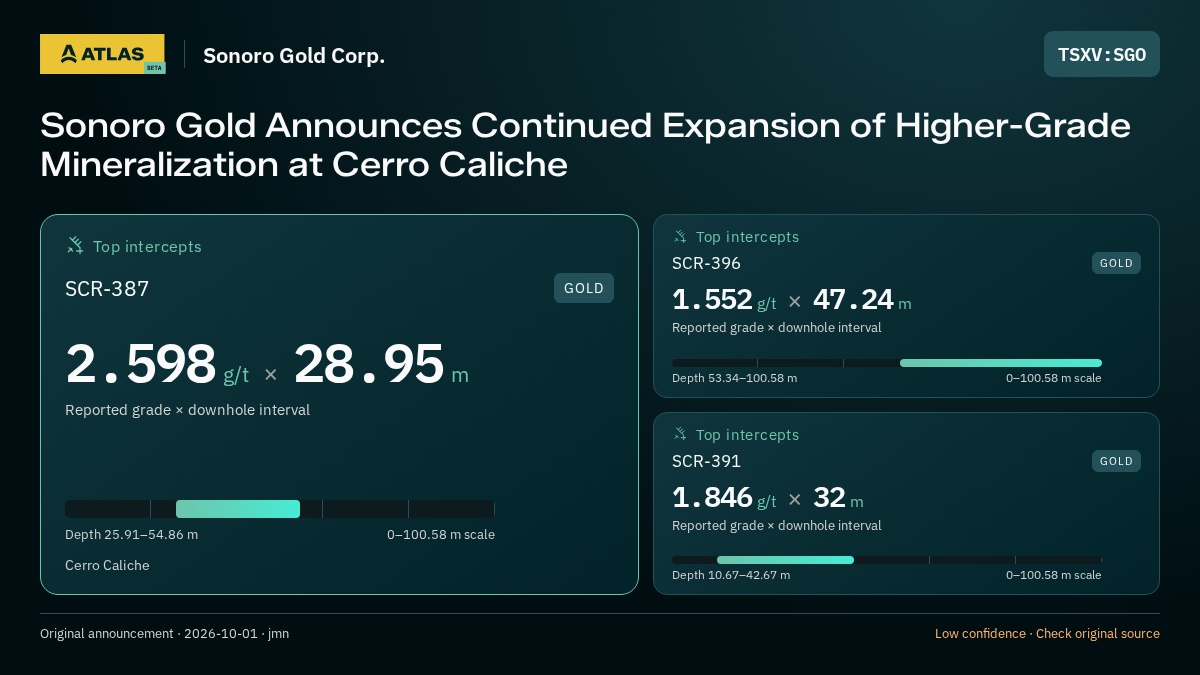Click the 1.552 g/t grade value
1200x675 pixels.
(724, 300)
